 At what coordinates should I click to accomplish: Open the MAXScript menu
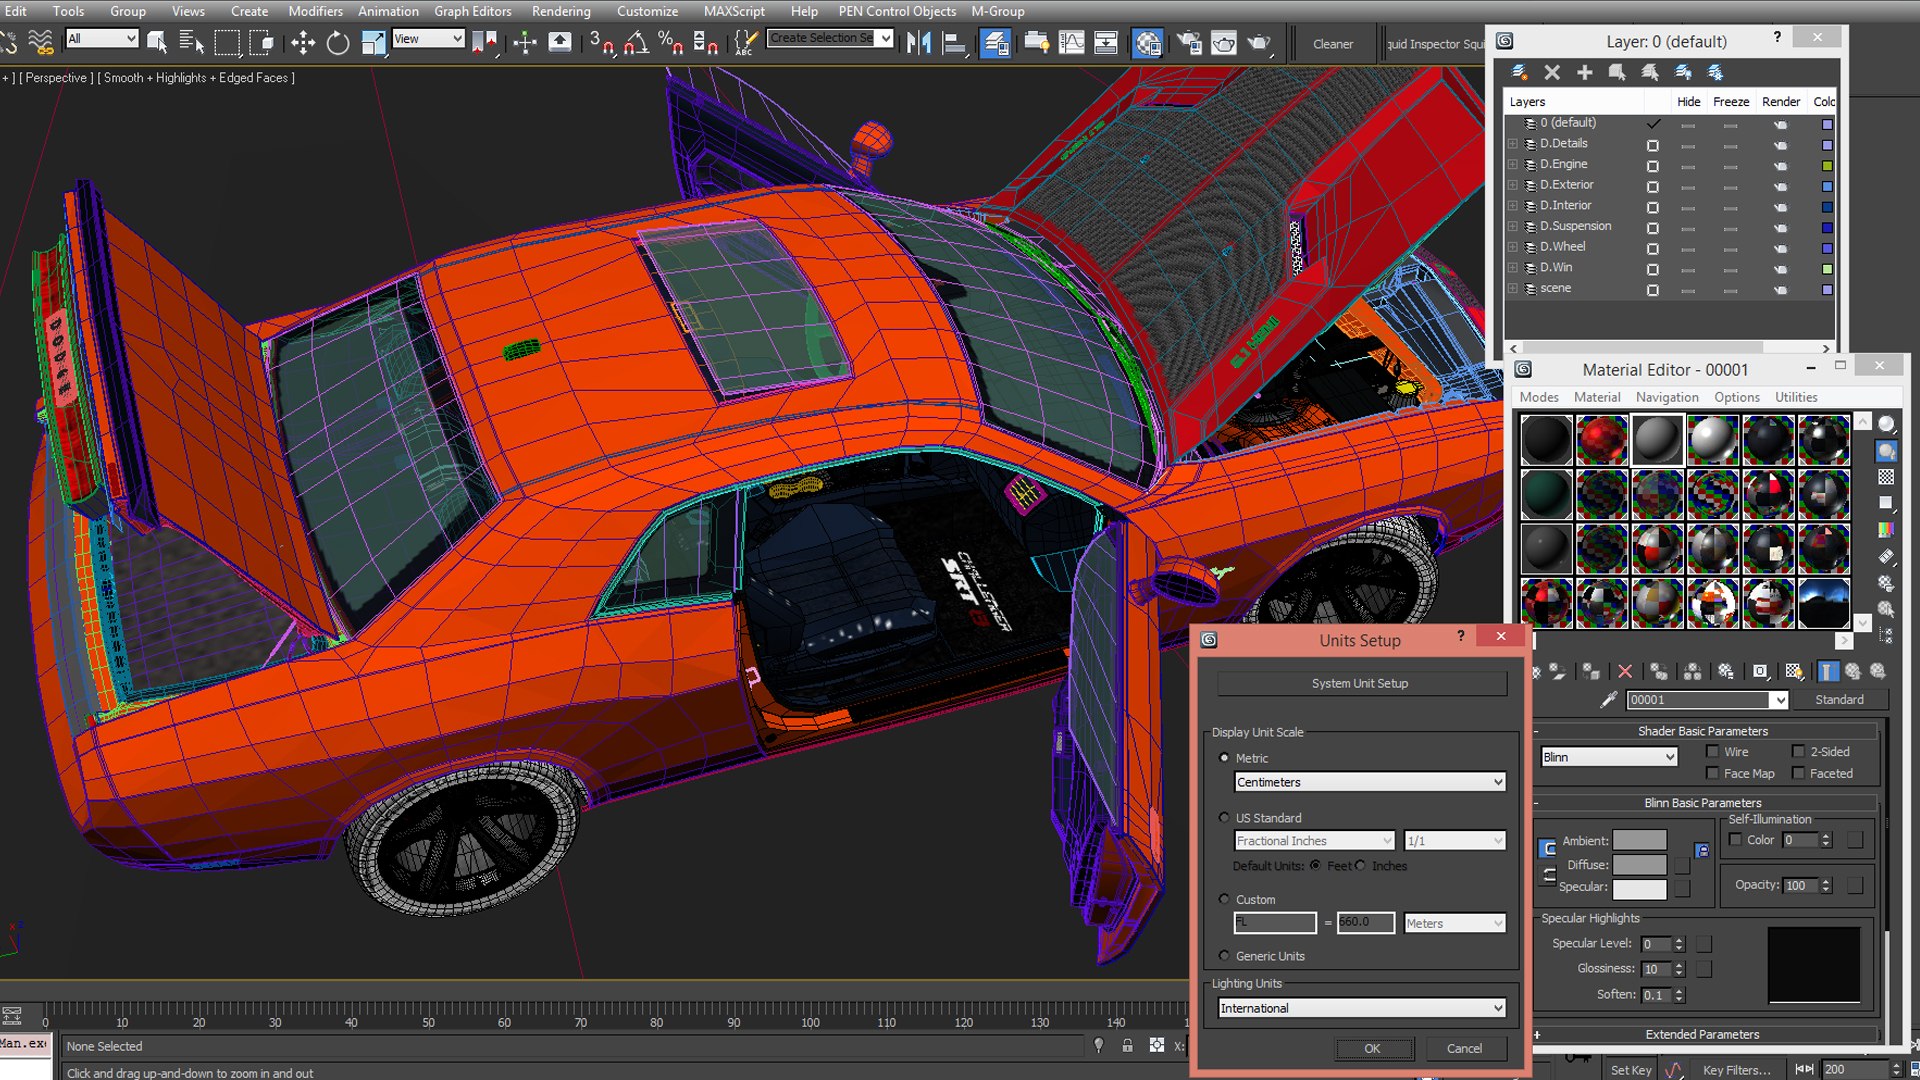(x=734, y=11)
